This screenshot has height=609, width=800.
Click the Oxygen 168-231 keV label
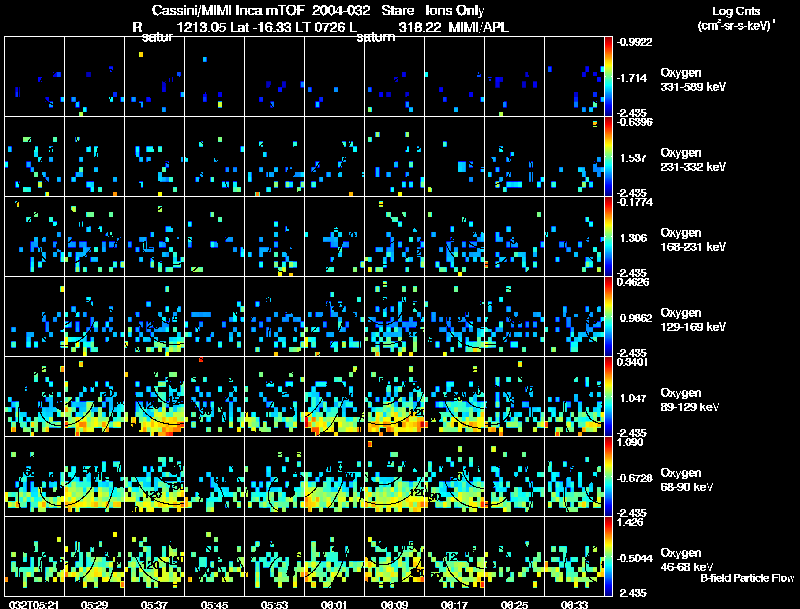coord(693,240)
